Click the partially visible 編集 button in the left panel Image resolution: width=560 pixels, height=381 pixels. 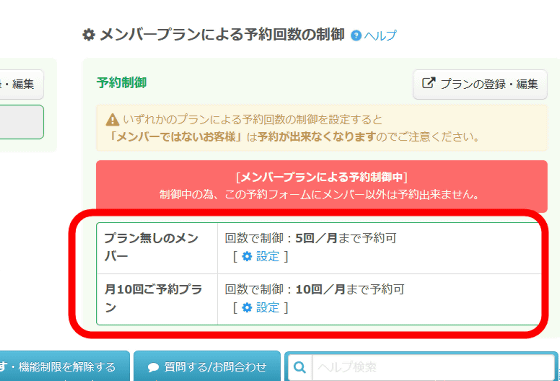[21, 84]
